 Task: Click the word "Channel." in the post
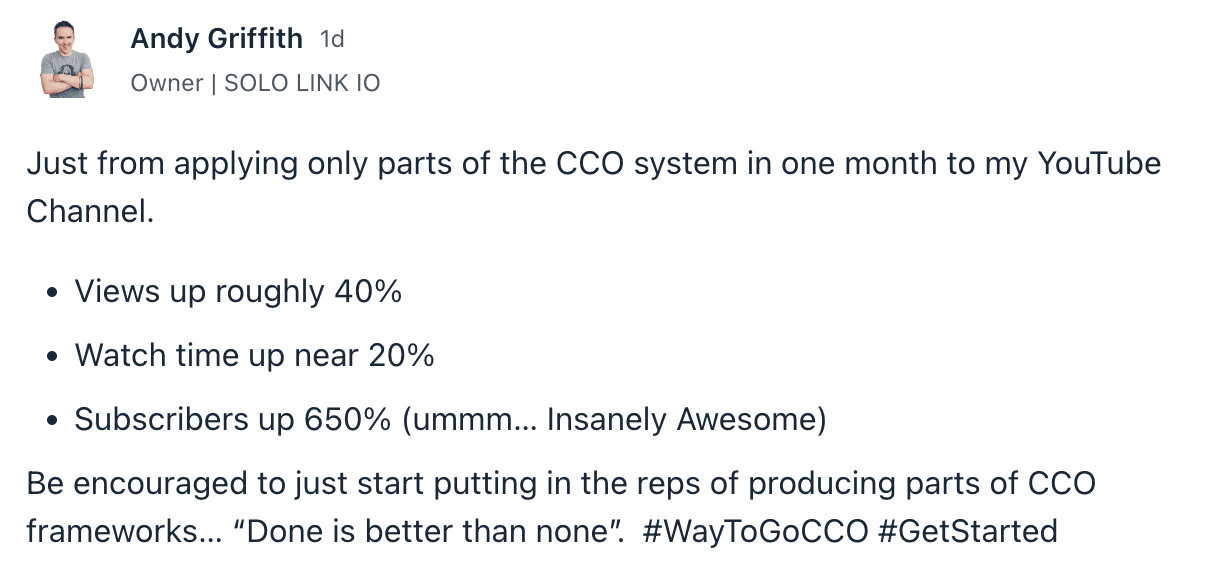(x=90, y=211)
